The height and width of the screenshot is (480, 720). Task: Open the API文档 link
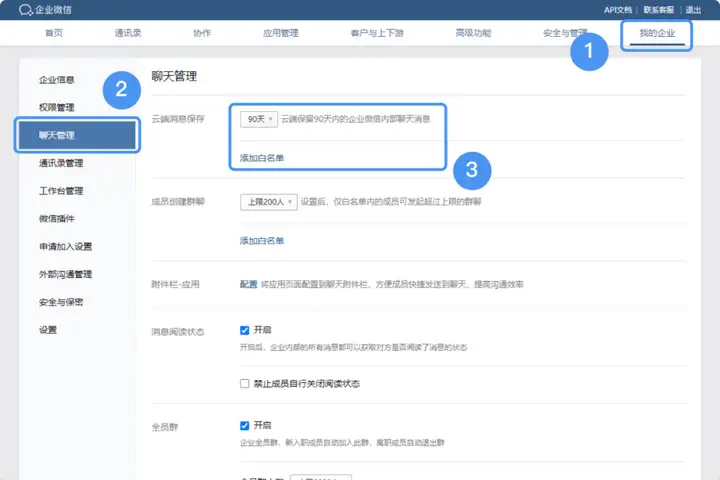(618, 10)
